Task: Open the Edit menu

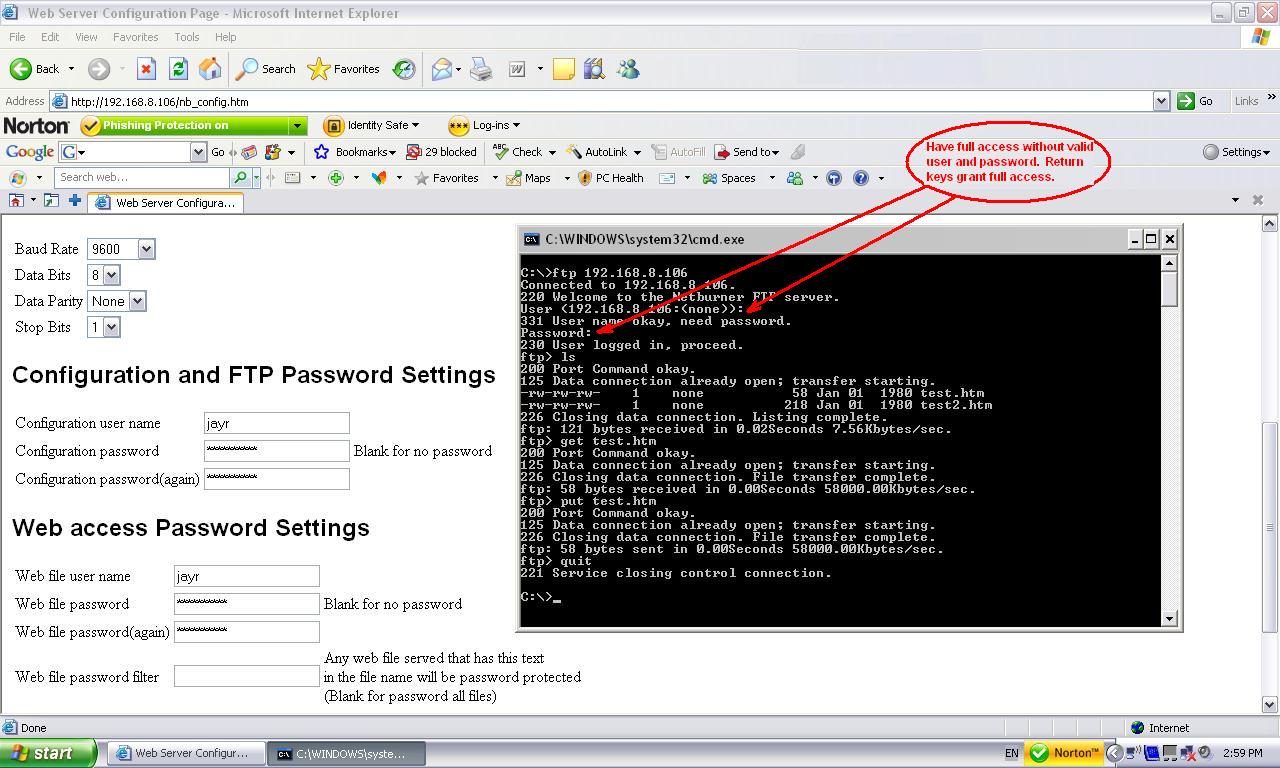Action: (50, 37)
